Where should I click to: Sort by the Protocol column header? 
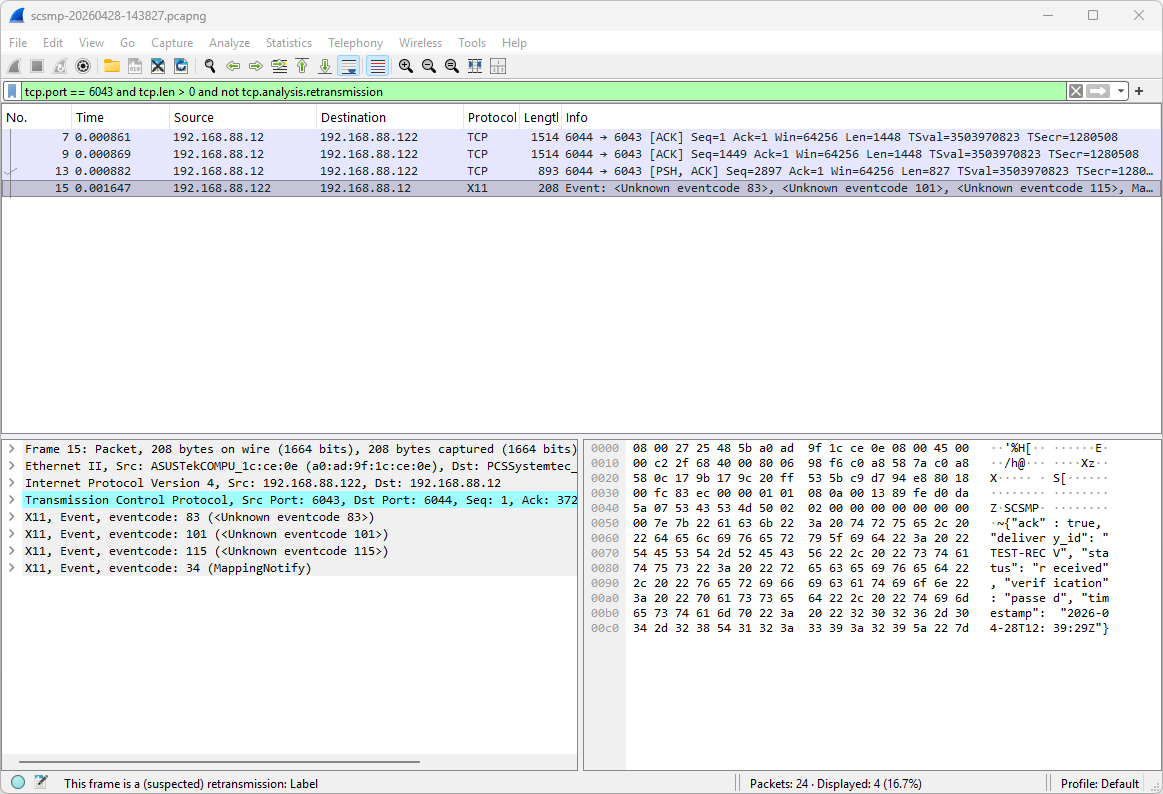[492, 117]
